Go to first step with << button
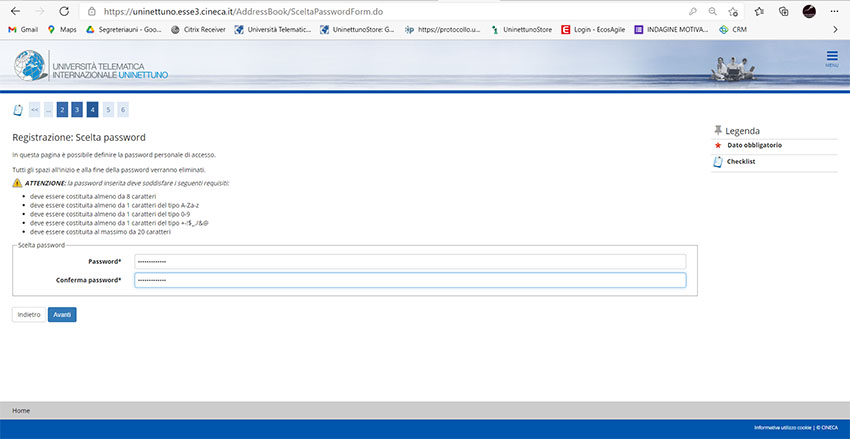The height and width of the screenshot is (439, 850). tap(34, 110)
